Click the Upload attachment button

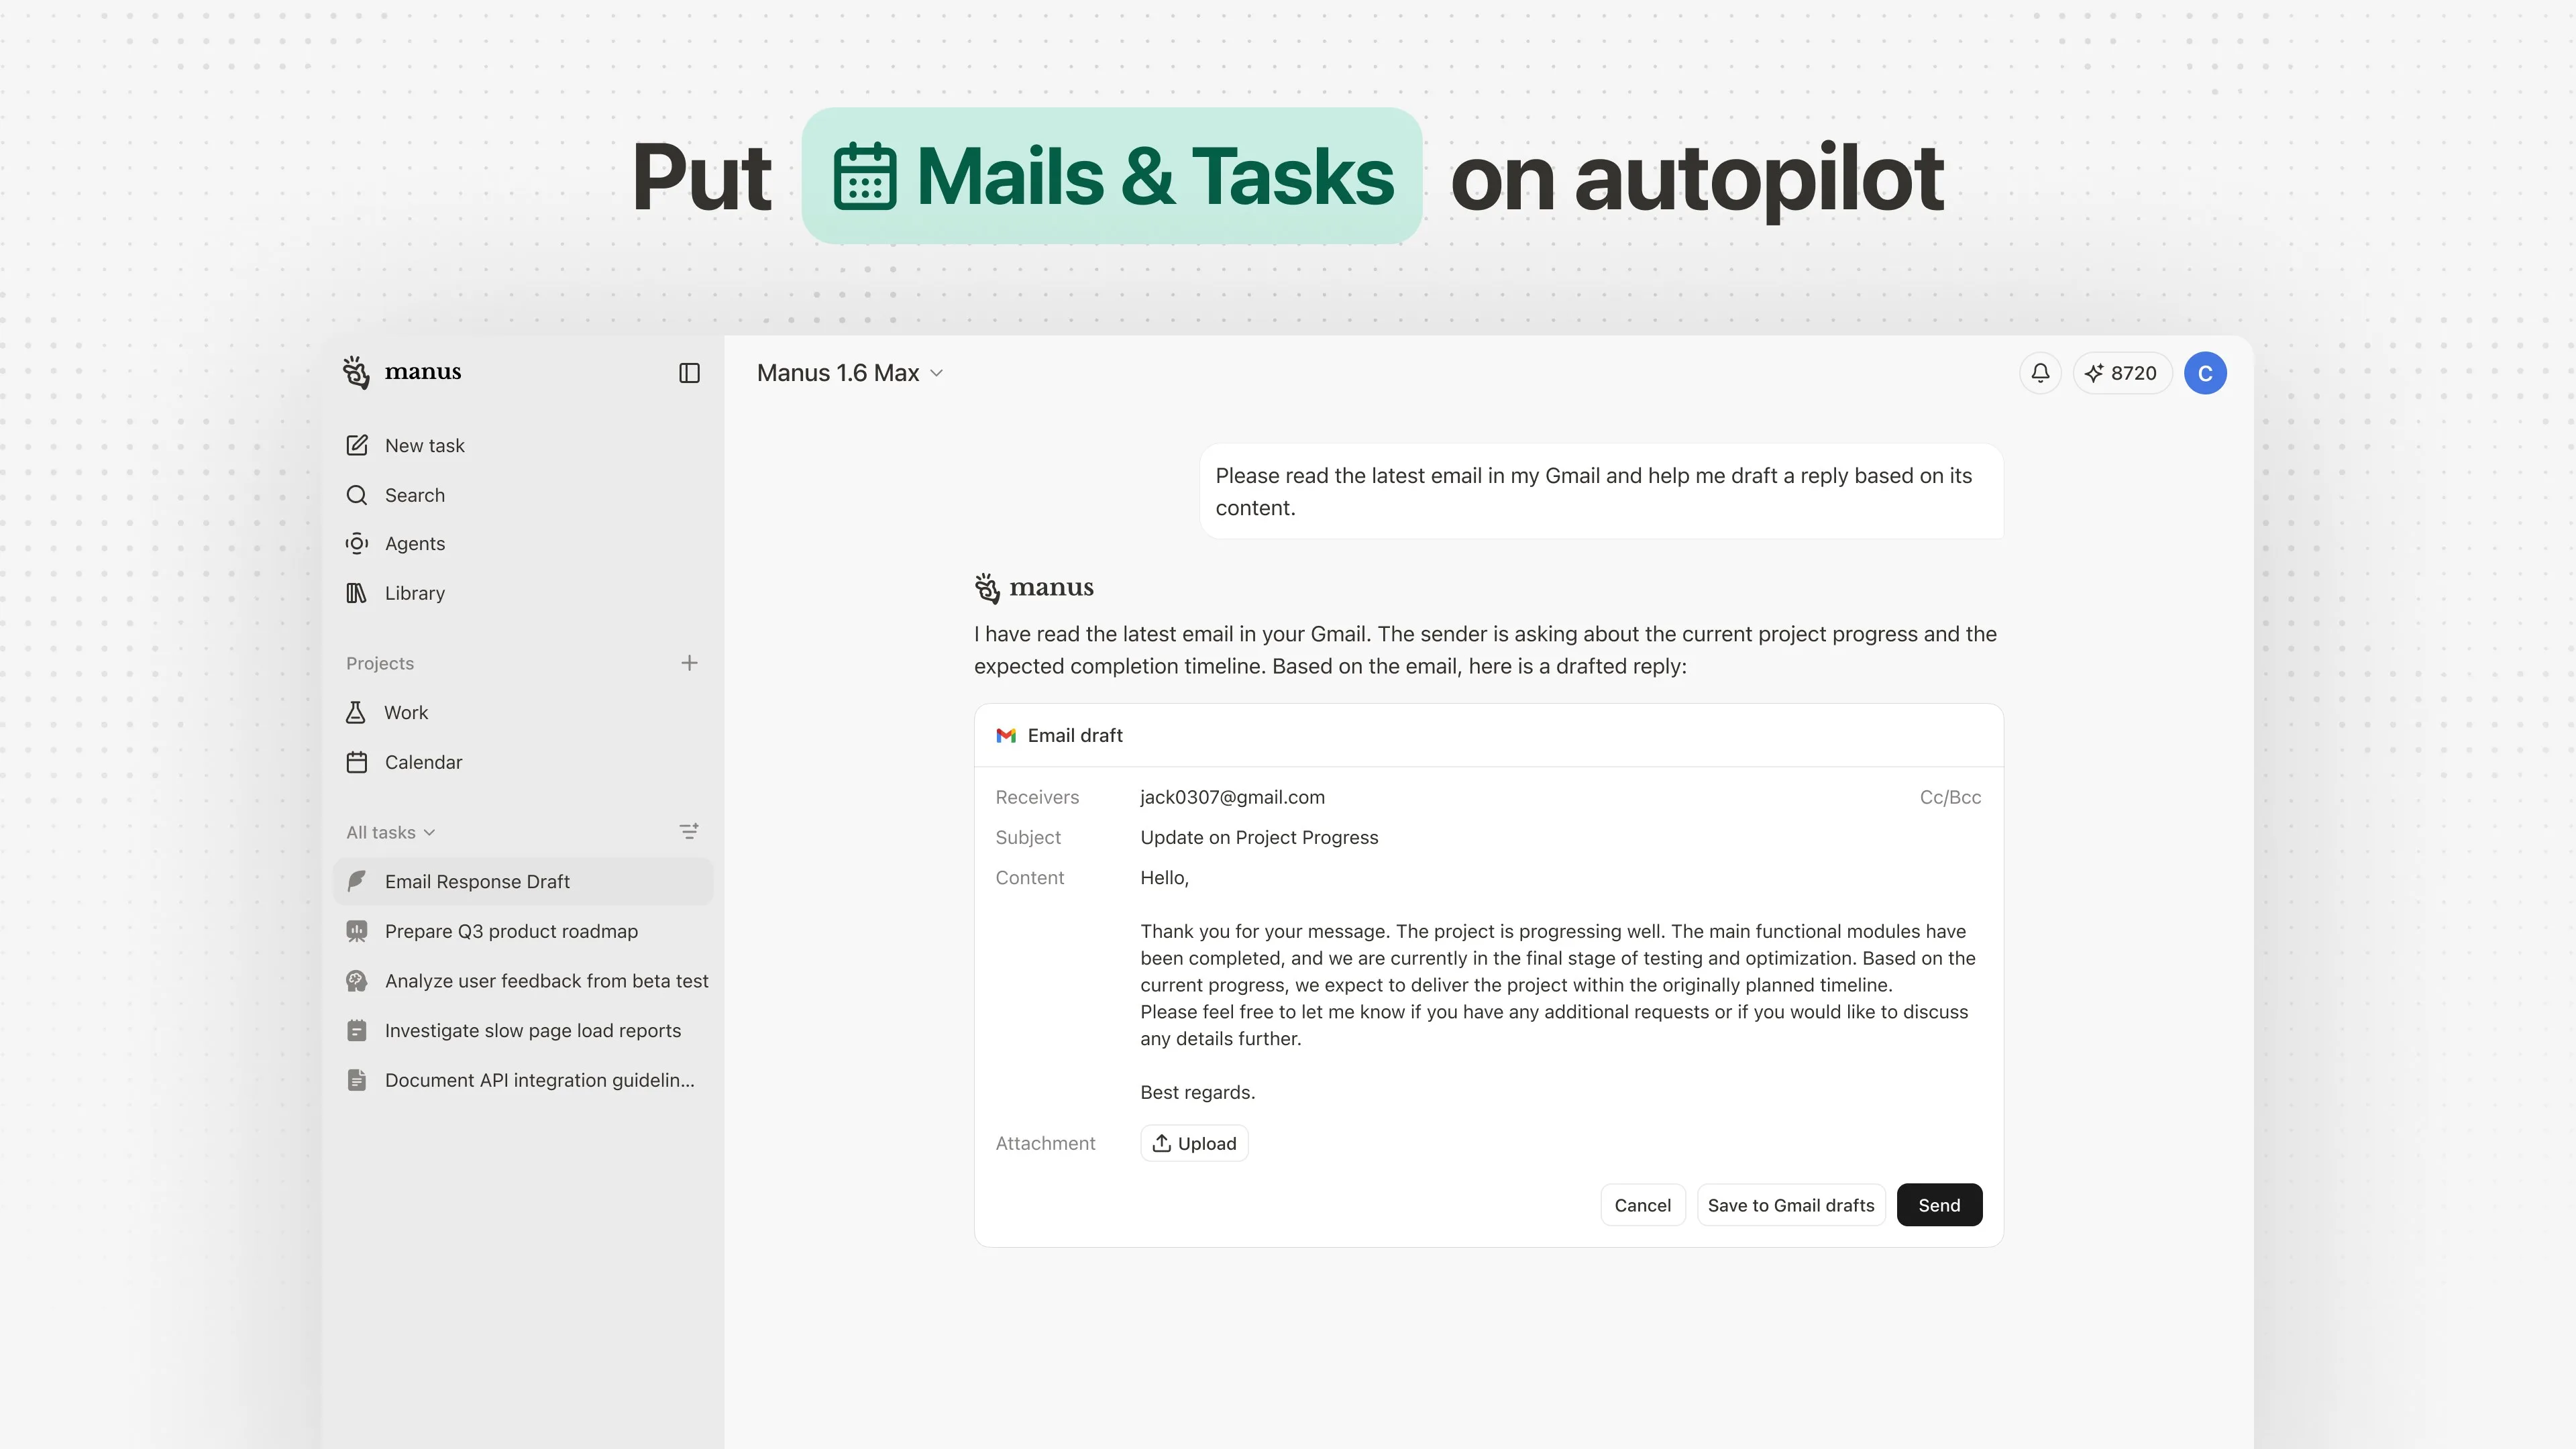(x=1194, y=1143)
